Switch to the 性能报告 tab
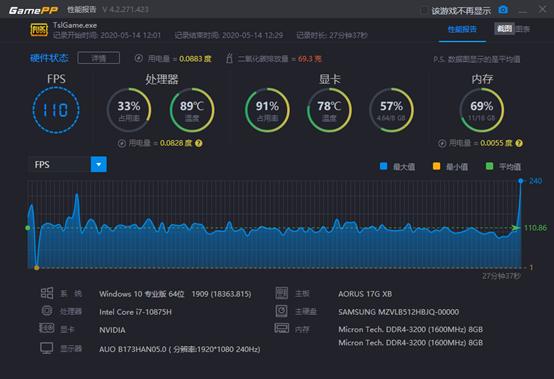 click(x=462, y=29)
